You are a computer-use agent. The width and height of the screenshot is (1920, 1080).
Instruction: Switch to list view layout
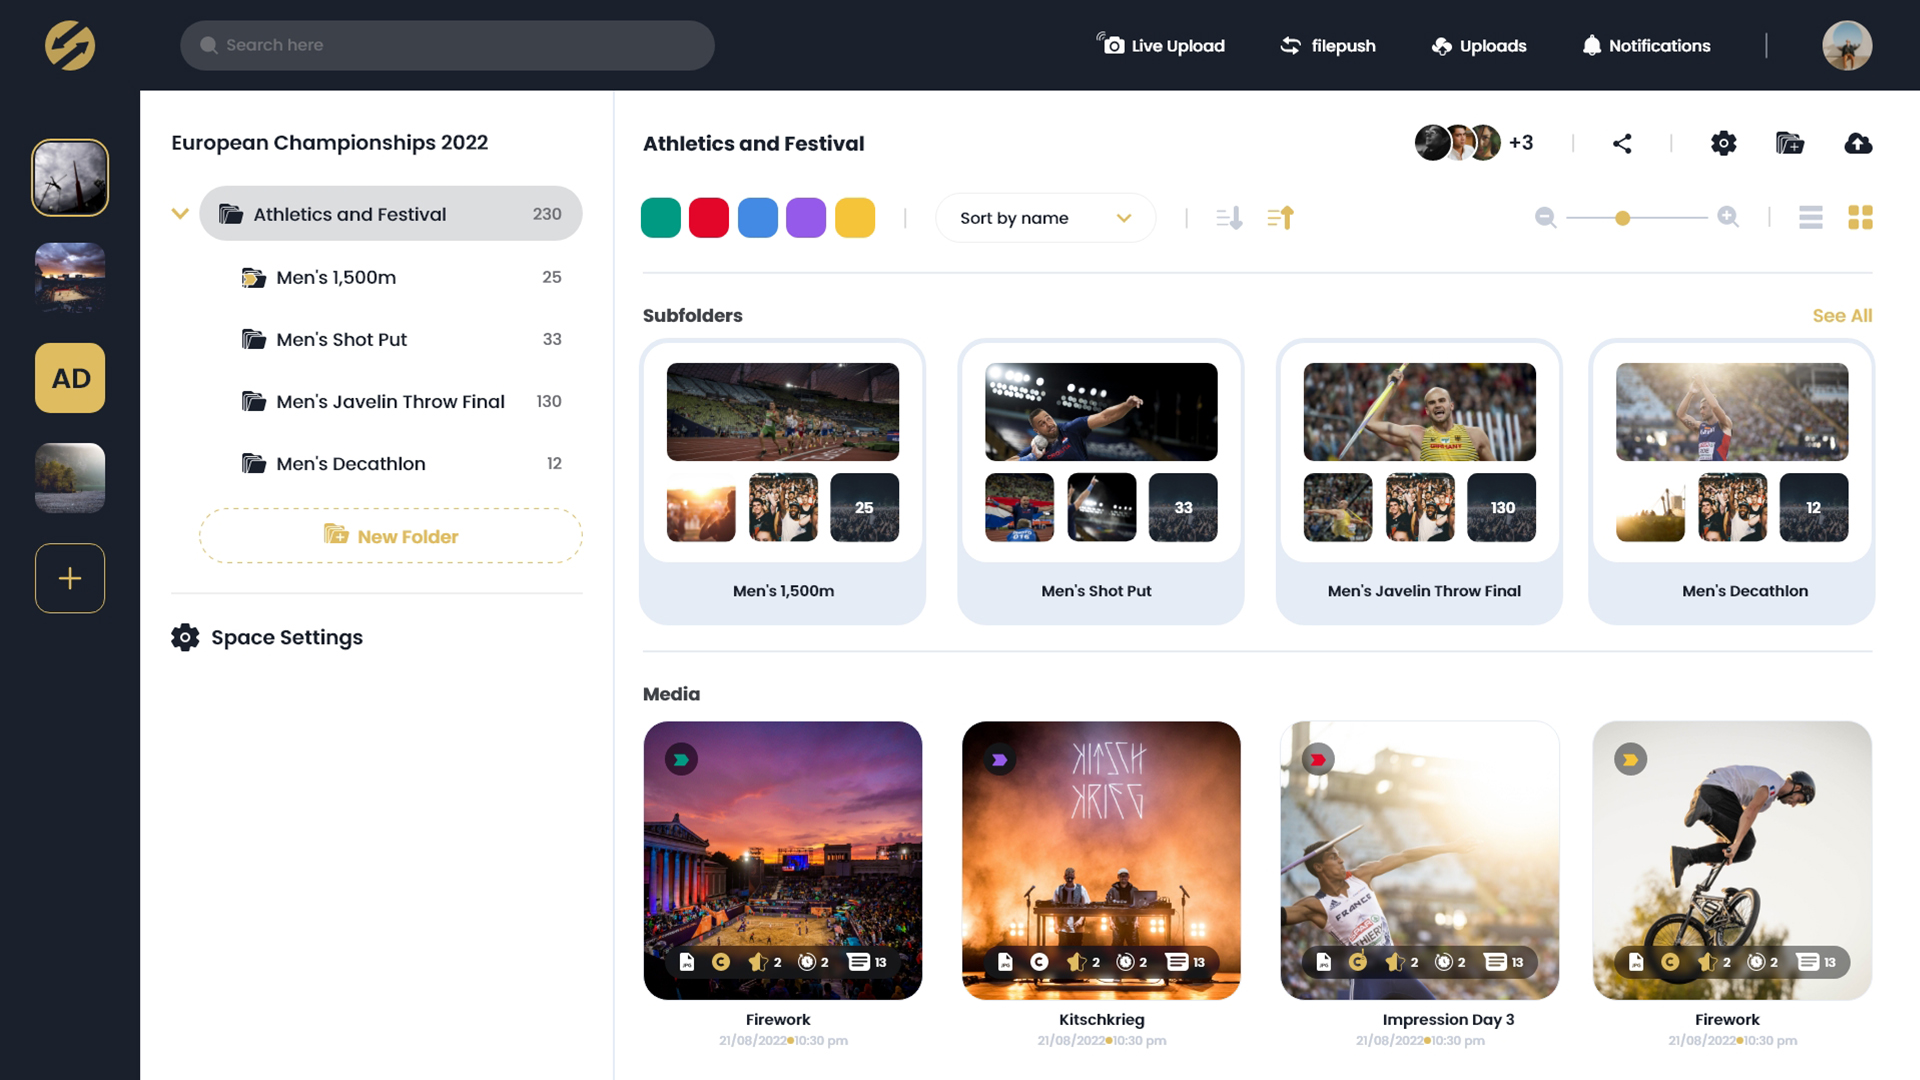tap(1810, 218)
